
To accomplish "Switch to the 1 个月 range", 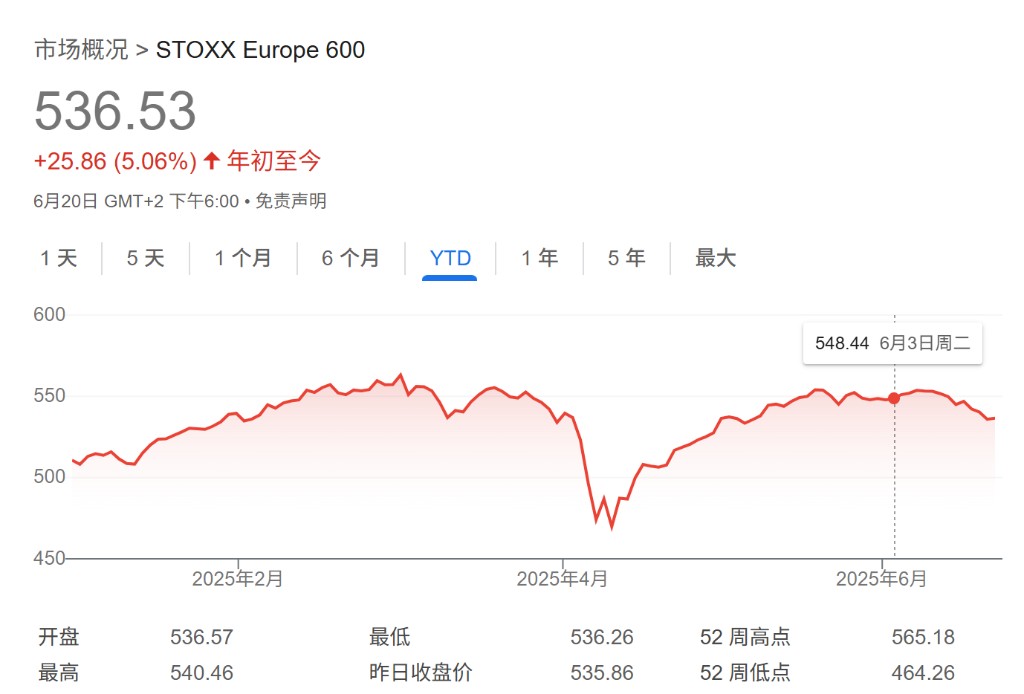I will [x=243, y=258].
